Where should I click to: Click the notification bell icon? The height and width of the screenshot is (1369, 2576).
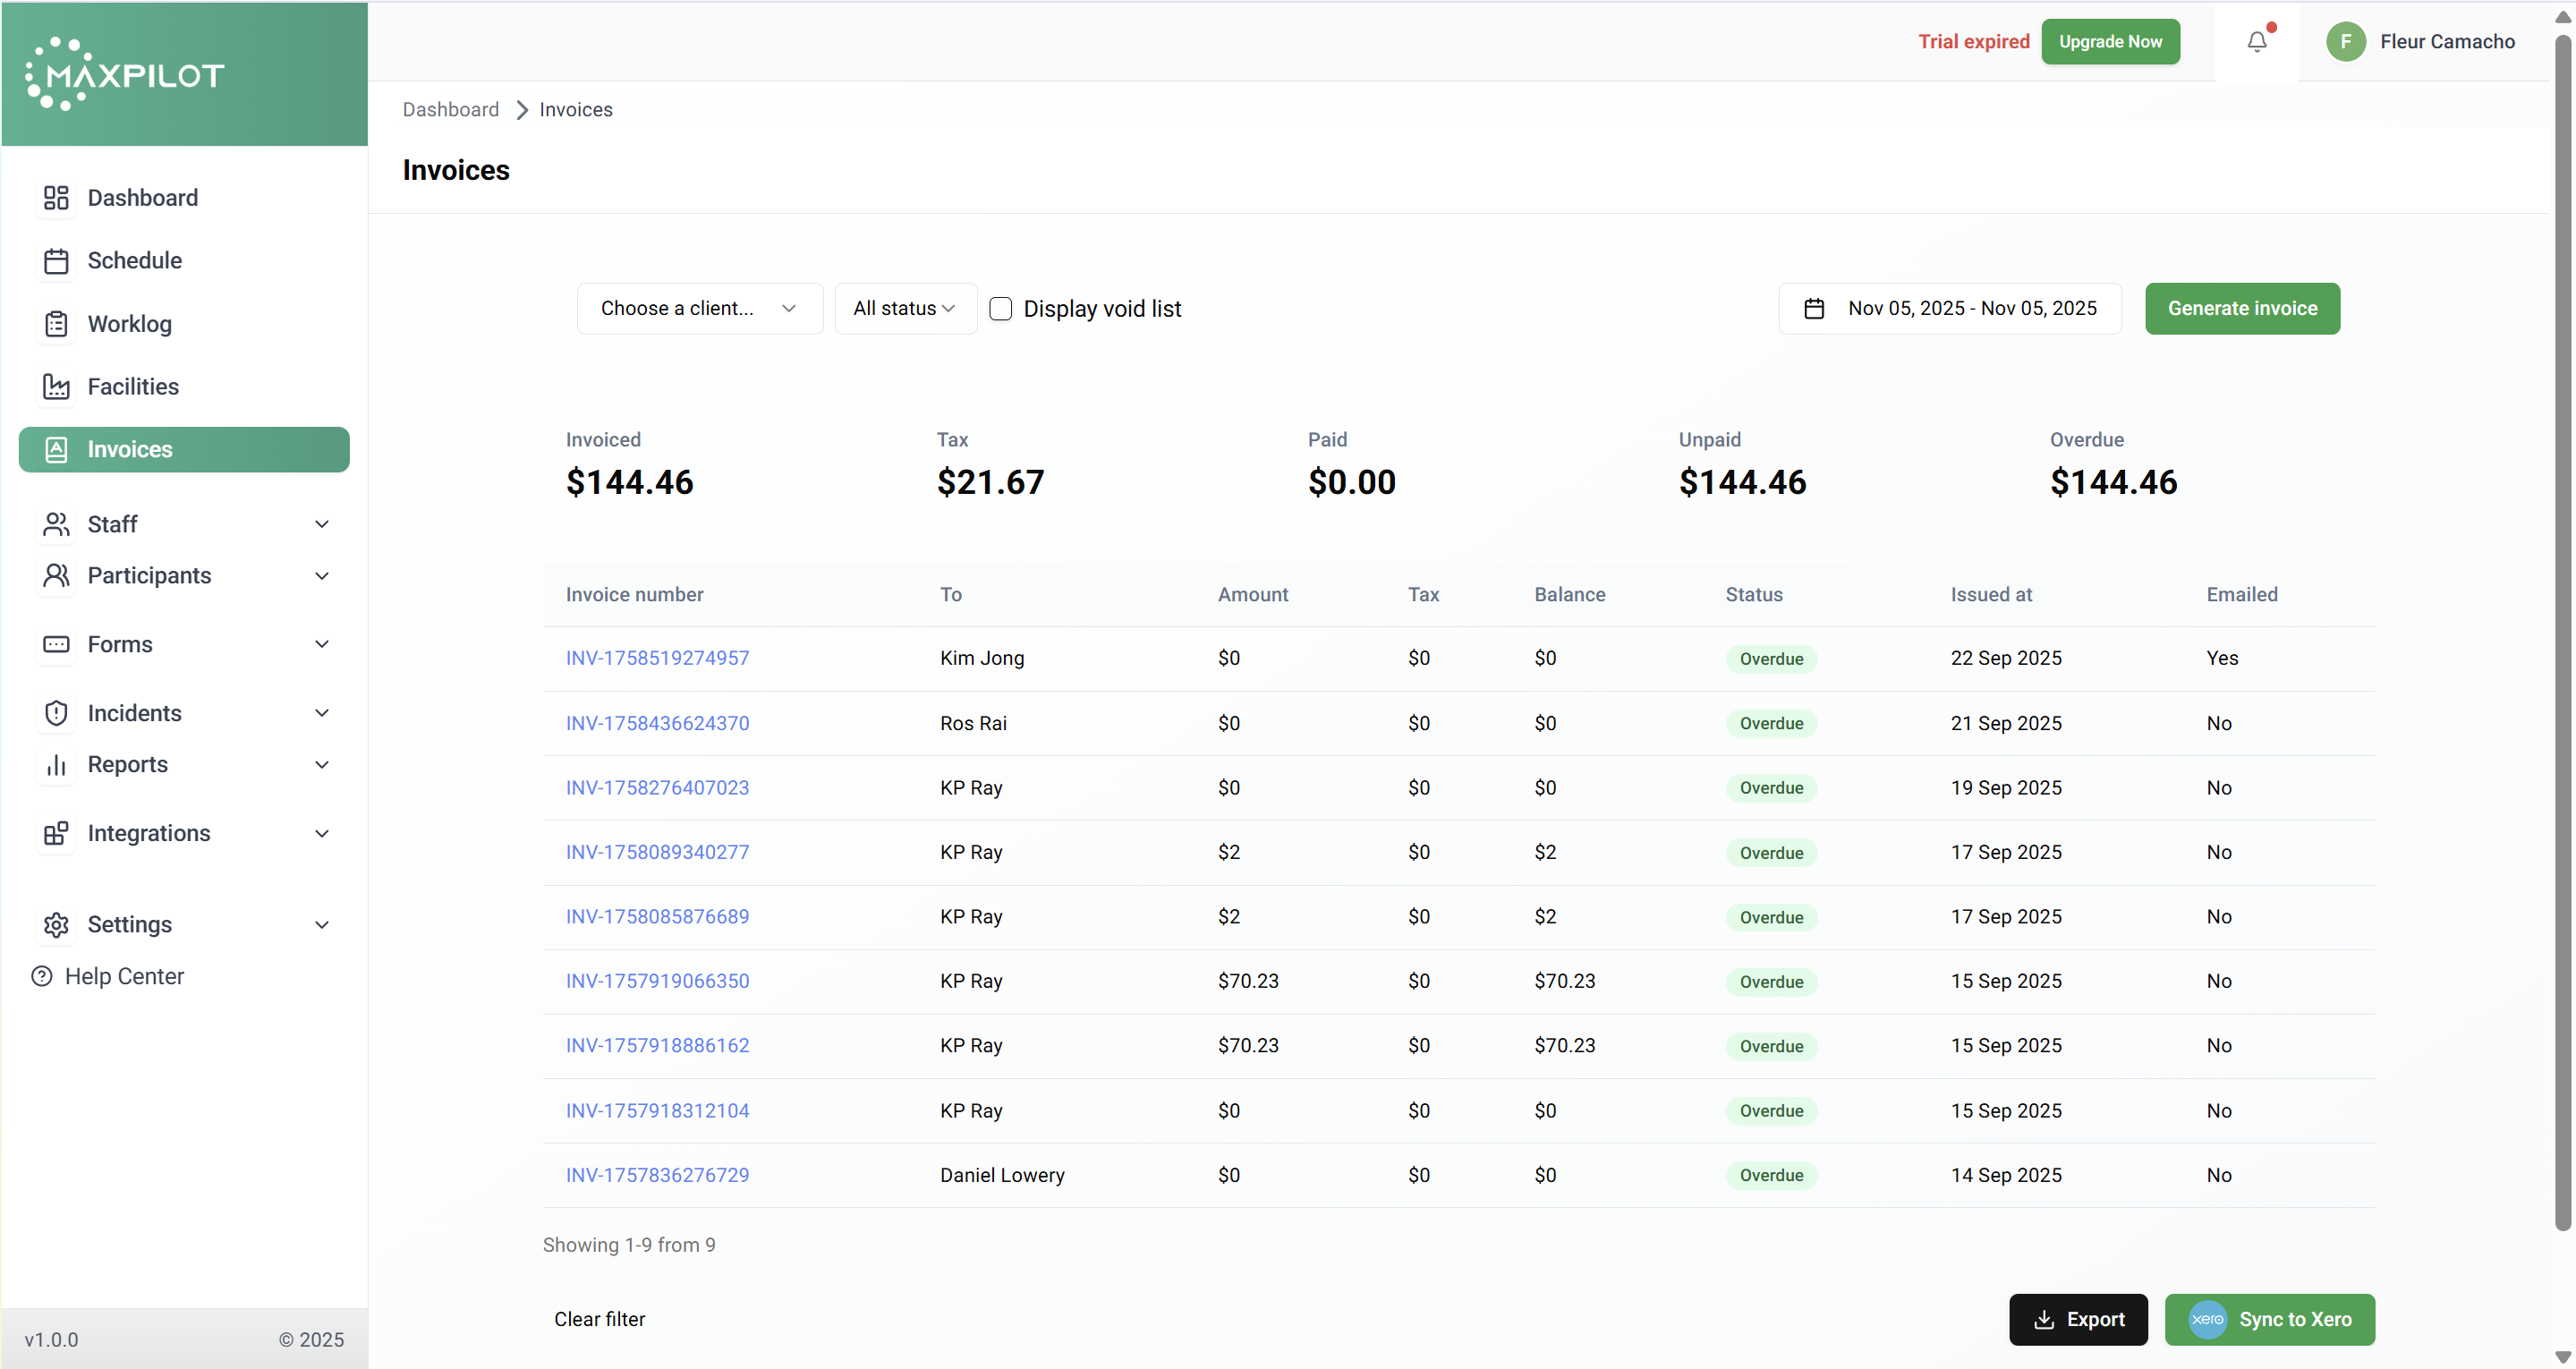pyautogui.click(x=2256, y=42)
